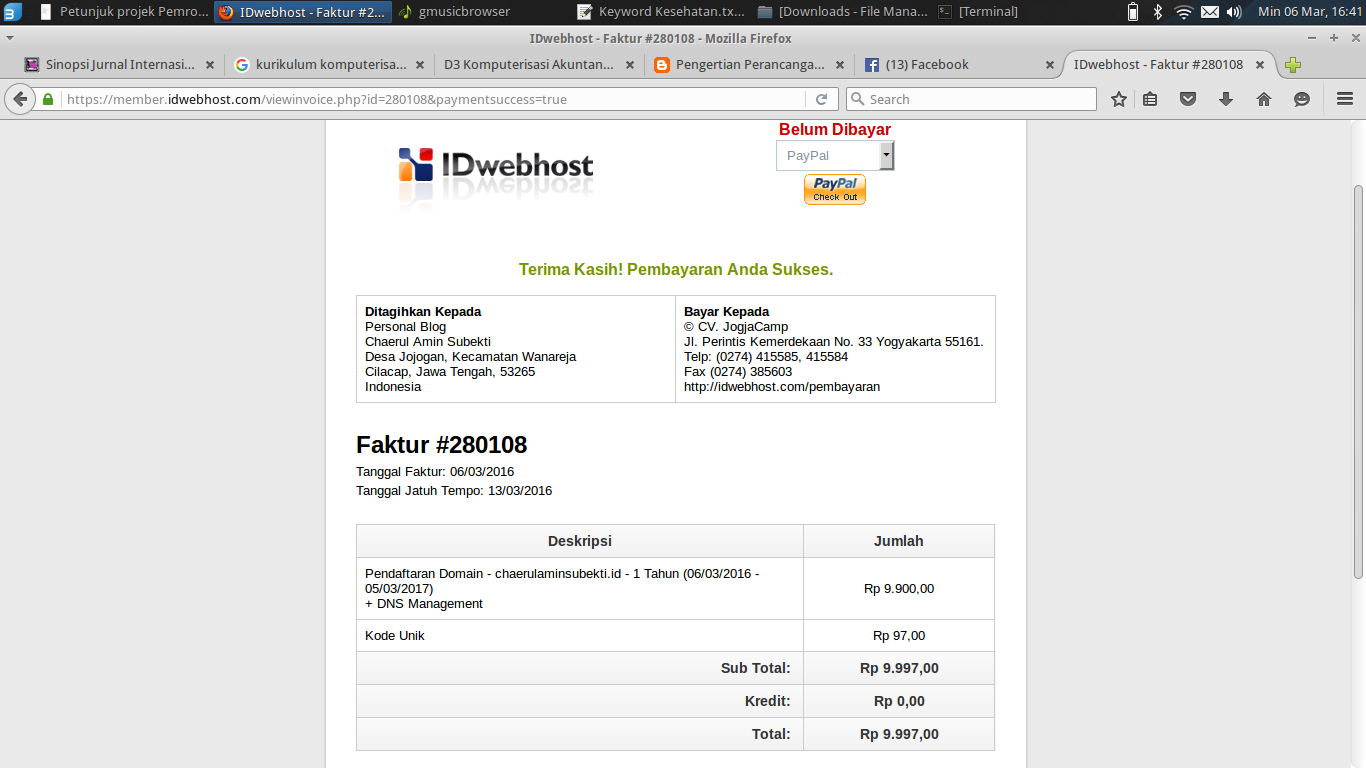Screen dimensions: 1366x768
Task: Click the clock showing Min 06 Mar, 16:41
Action: coord(1310,12)
